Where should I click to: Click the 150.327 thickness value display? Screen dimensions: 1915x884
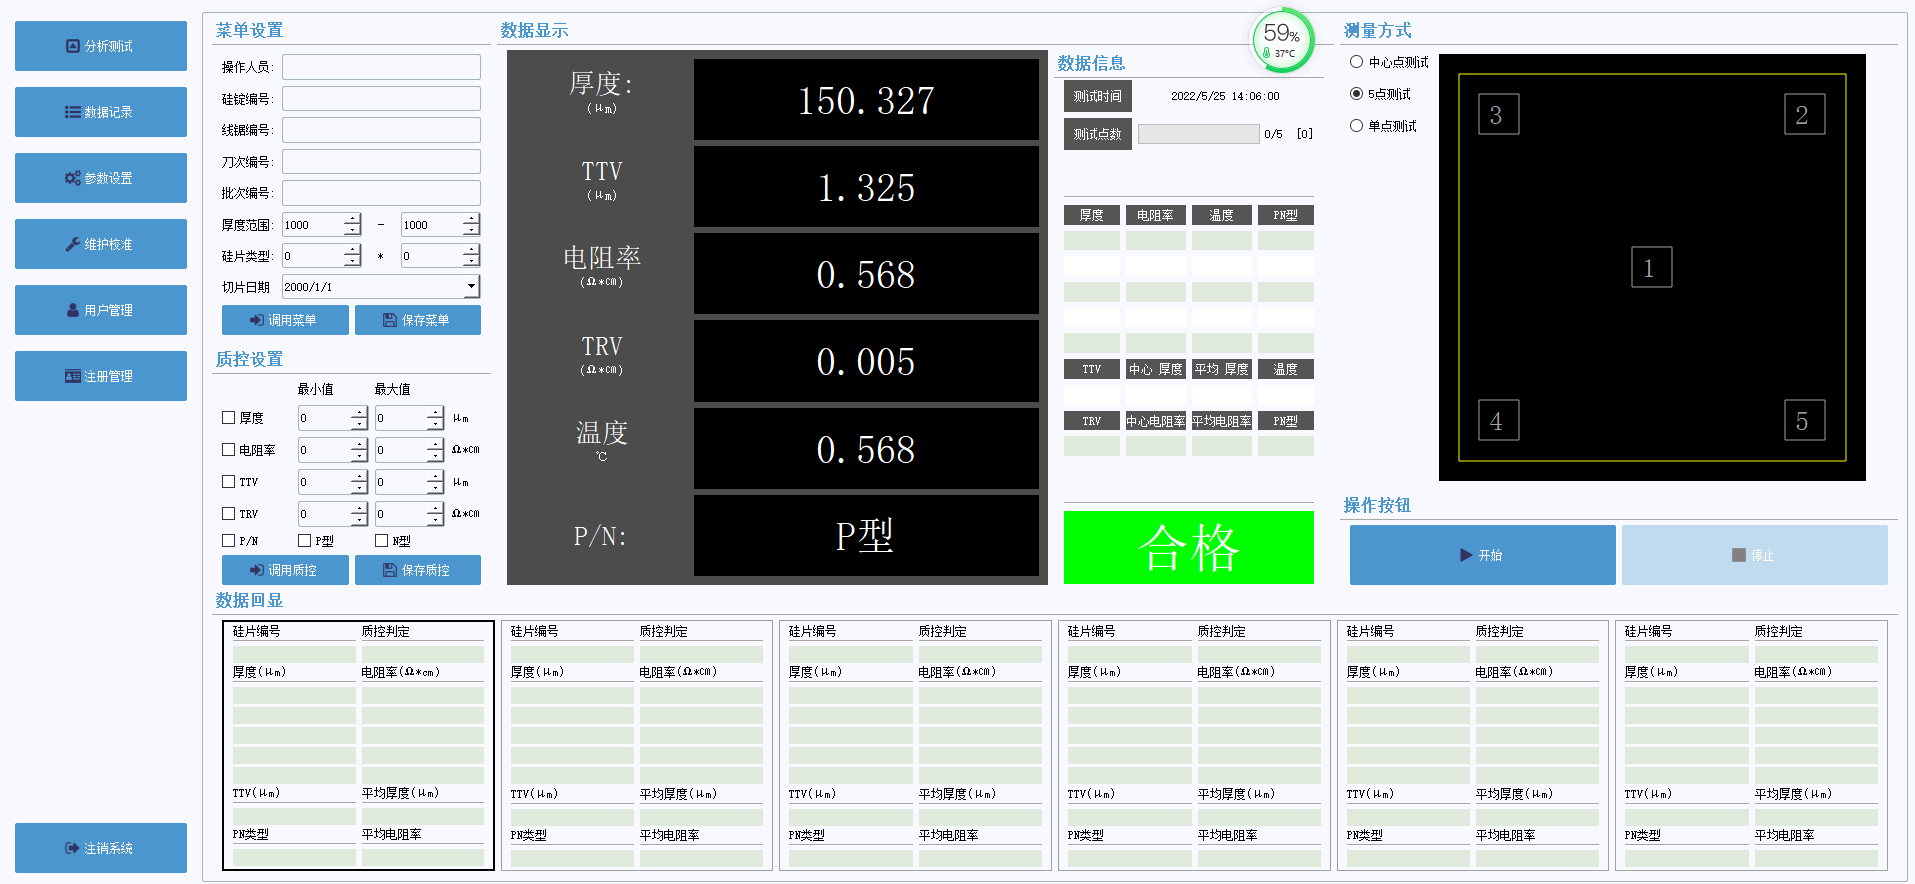pos(866,100)
